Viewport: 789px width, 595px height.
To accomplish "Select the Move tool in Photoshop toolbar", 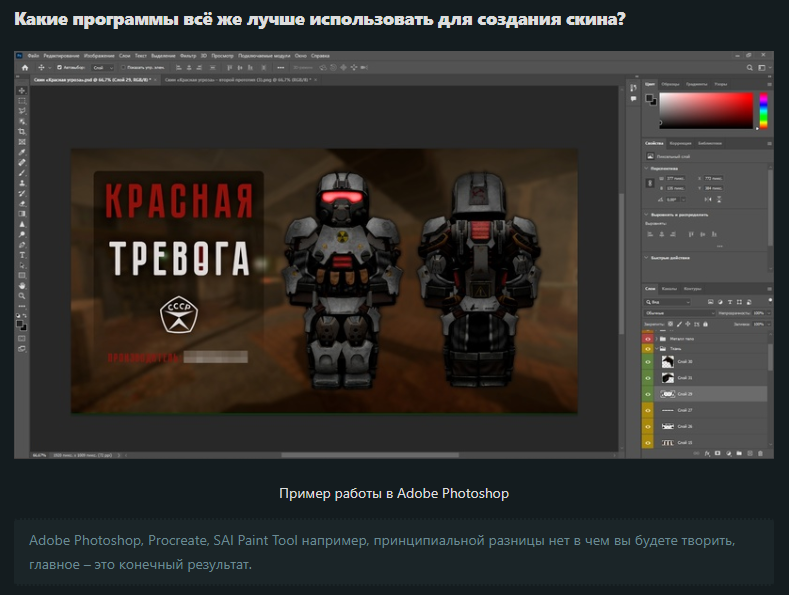I will click(22, 91).
